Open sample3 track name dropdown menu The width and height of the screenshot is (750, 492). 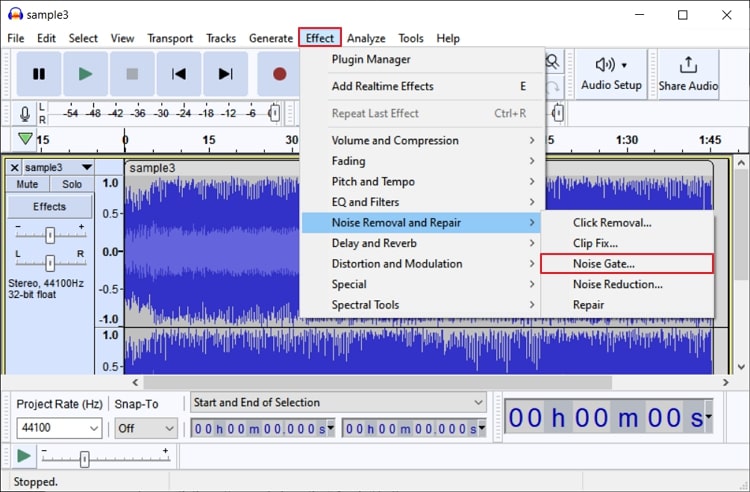coord(87,167)
